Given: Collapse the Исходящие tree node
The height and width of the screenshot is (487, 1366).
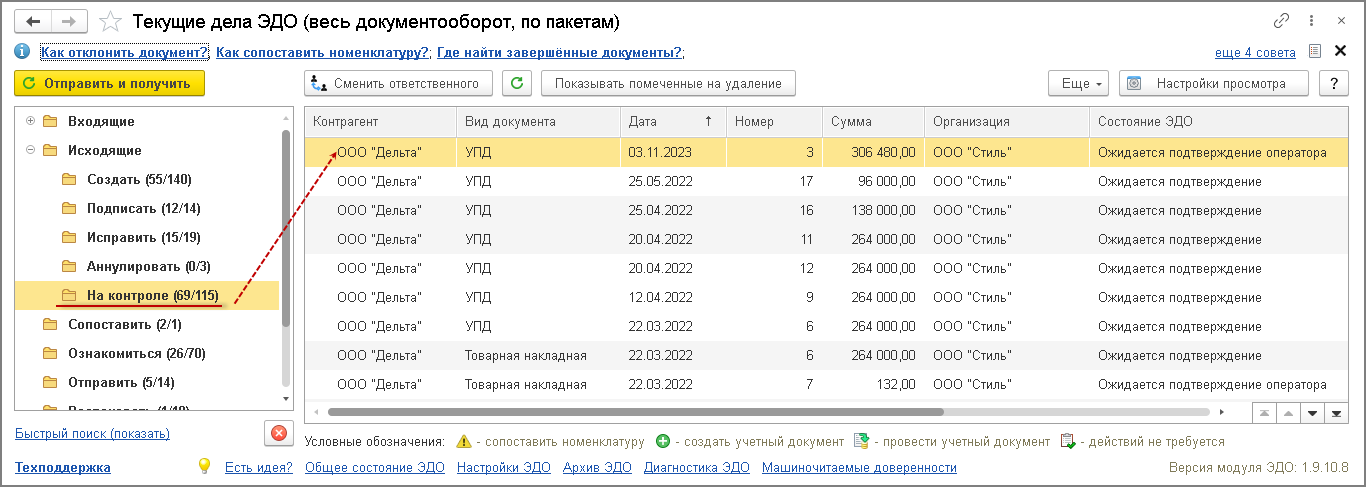Looking at the screenshot, I should pyautogui.click(x=30, y=150).
